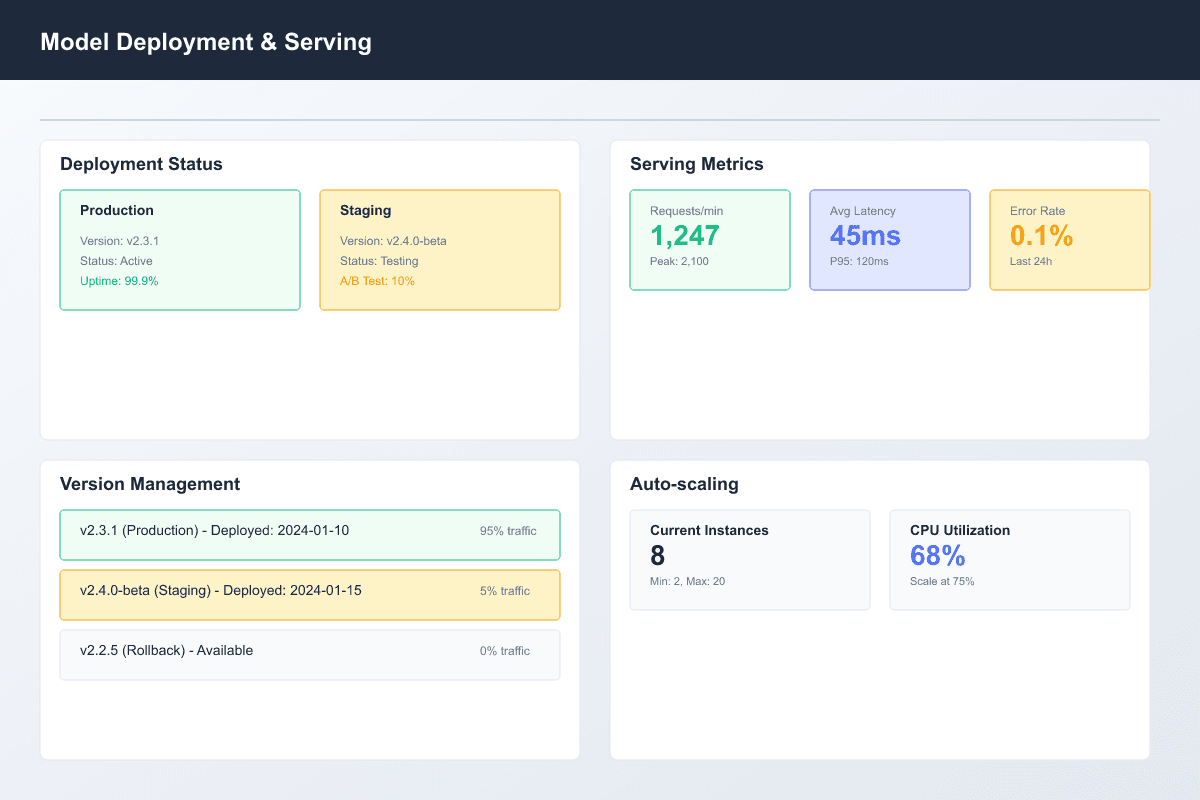Click the A/B Test: 10% text

click(377, 281)
